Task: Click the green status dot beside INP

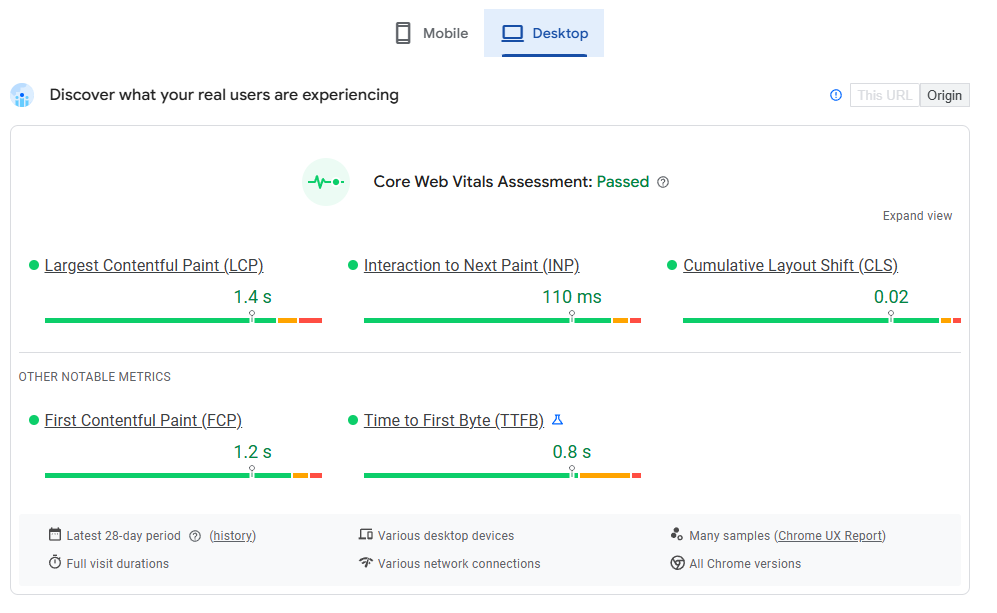Action: tap(353, 265)
